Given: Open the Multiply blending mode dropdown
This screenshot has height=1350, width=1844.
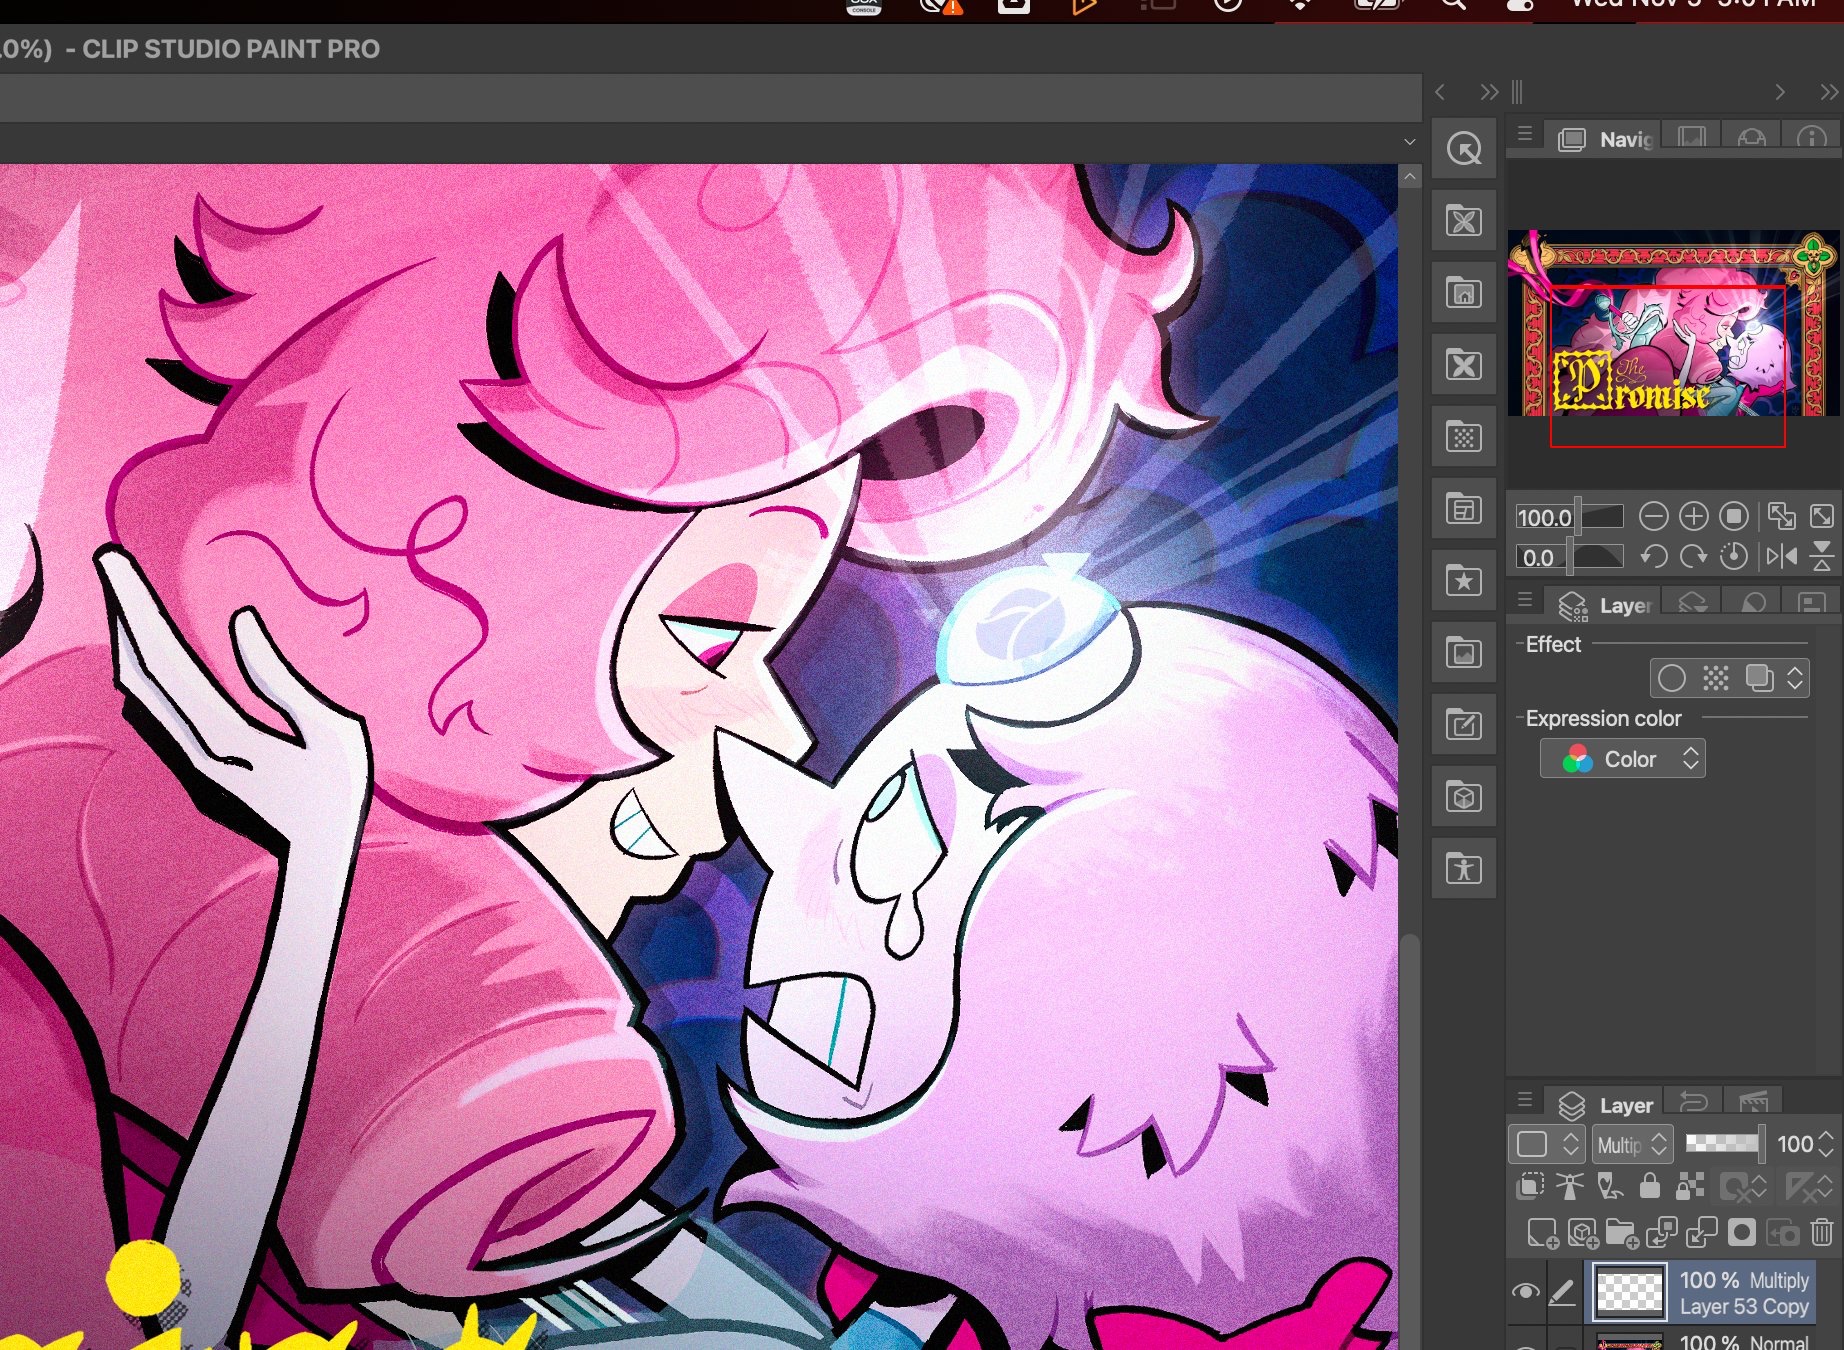Looking at the screenshot, I should coord(1632,1144).
